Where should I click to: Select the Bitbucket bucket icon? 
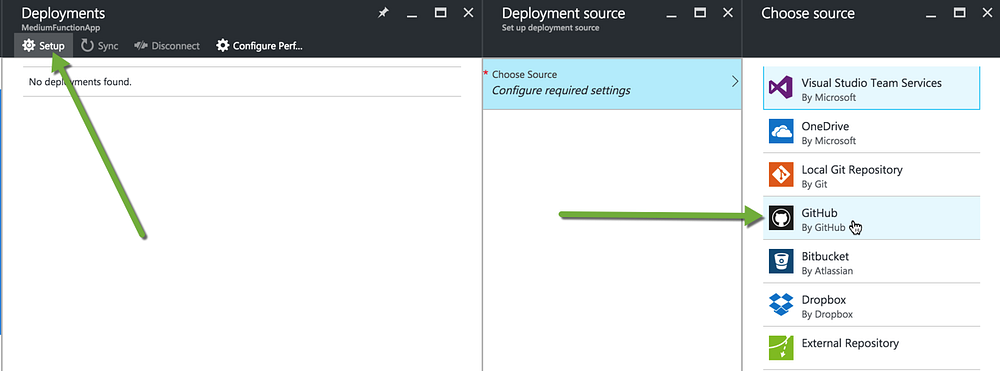coord(781,261)
